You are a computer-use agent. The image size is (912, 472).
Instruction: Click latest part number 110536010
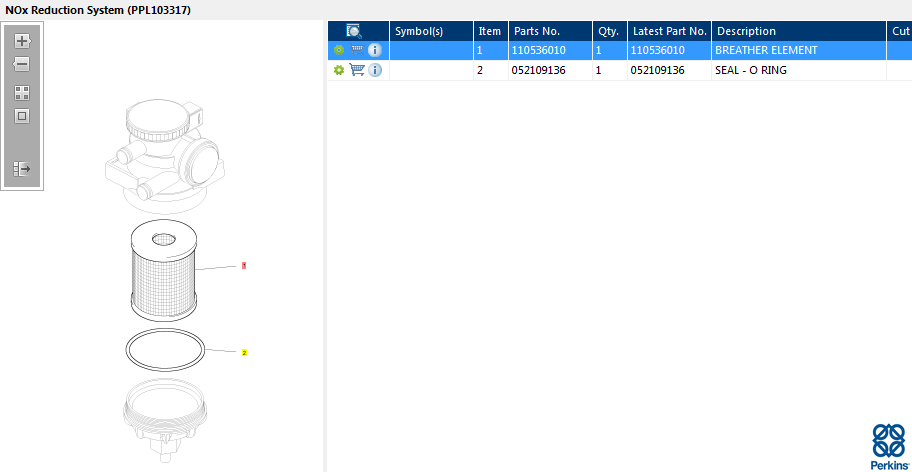coord(657,51)
